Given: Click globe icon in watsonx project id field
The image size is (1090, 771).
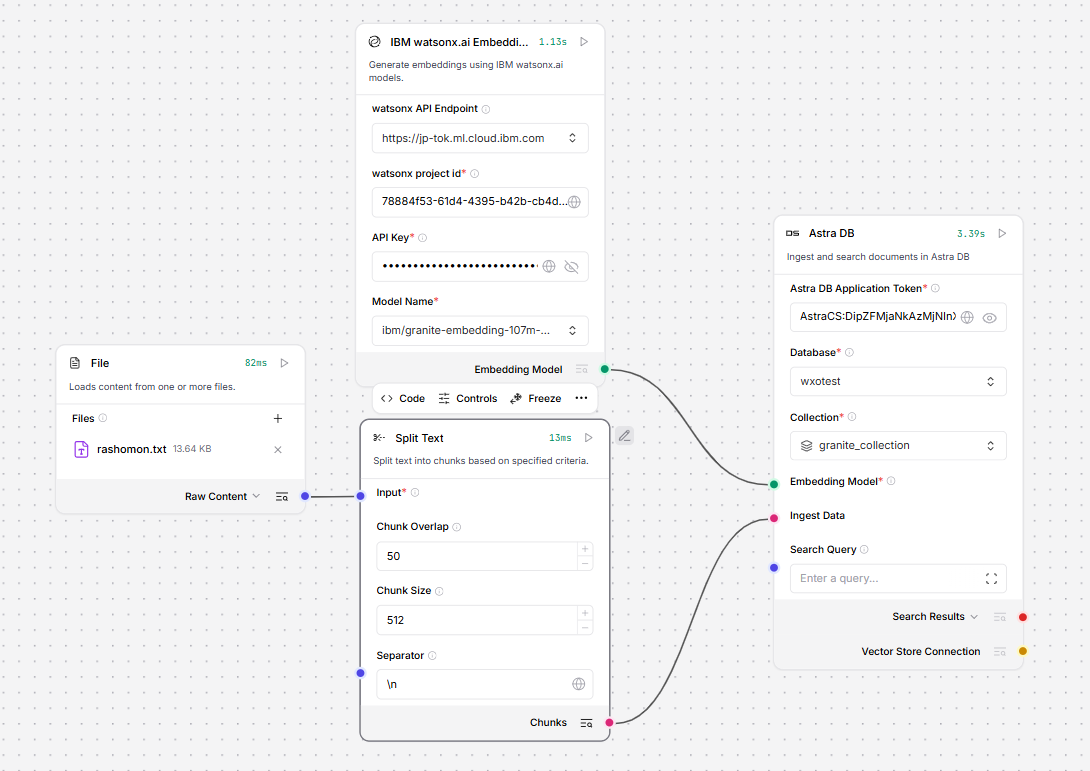Looking at the screenshot, I should (x=574, y=202).
